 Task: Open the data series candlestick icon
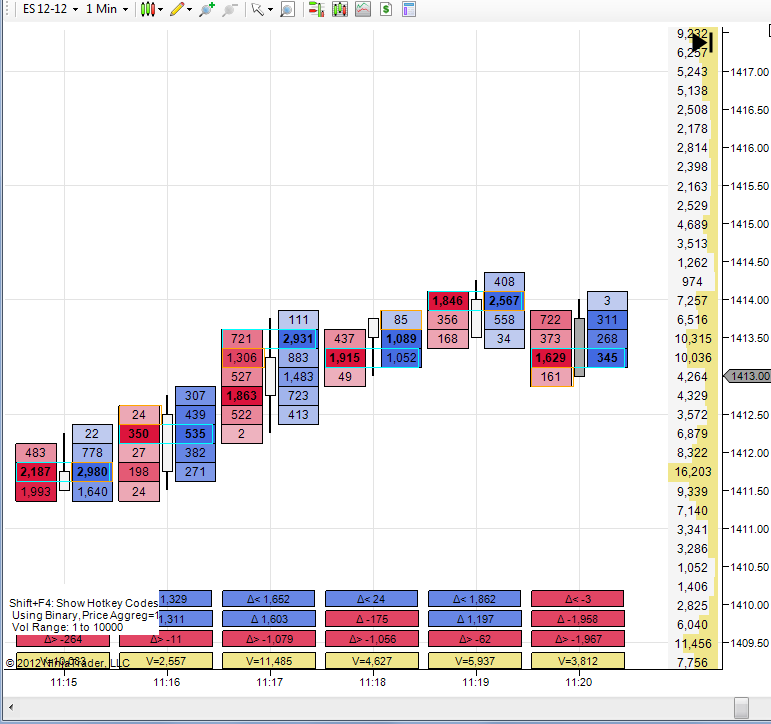click(x=340, y=9)
